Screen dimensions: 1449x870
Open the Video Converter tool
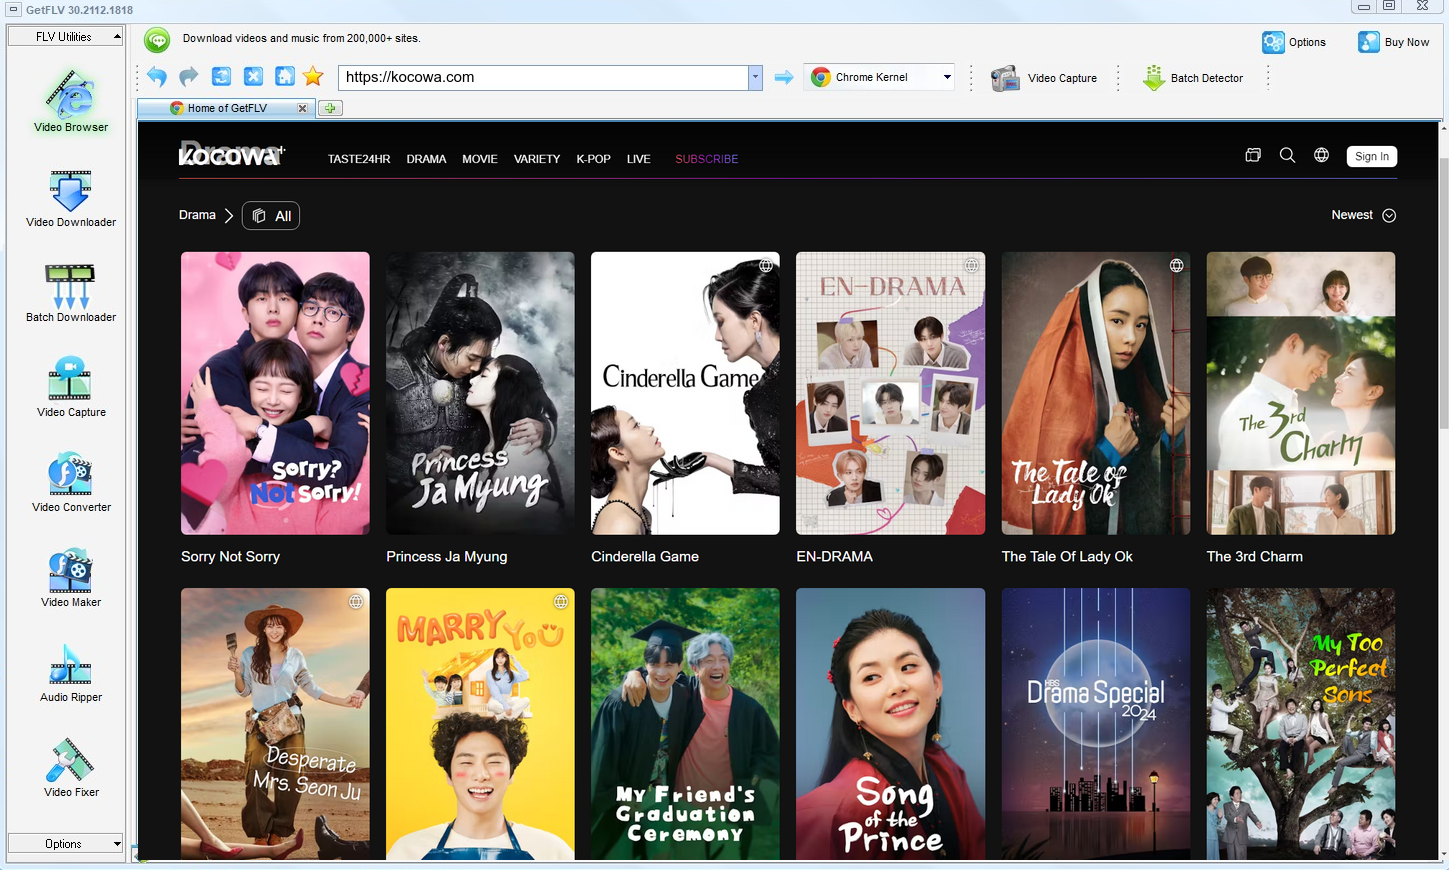(70, 483)
